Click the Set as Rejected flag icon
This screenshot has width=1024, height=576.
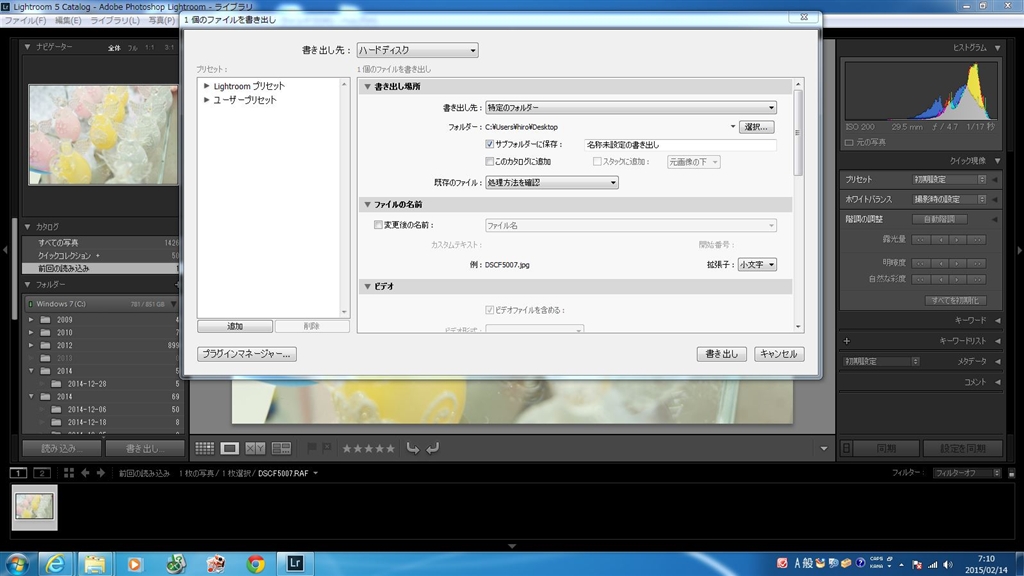pyautogui.click(x=327, y=448)
